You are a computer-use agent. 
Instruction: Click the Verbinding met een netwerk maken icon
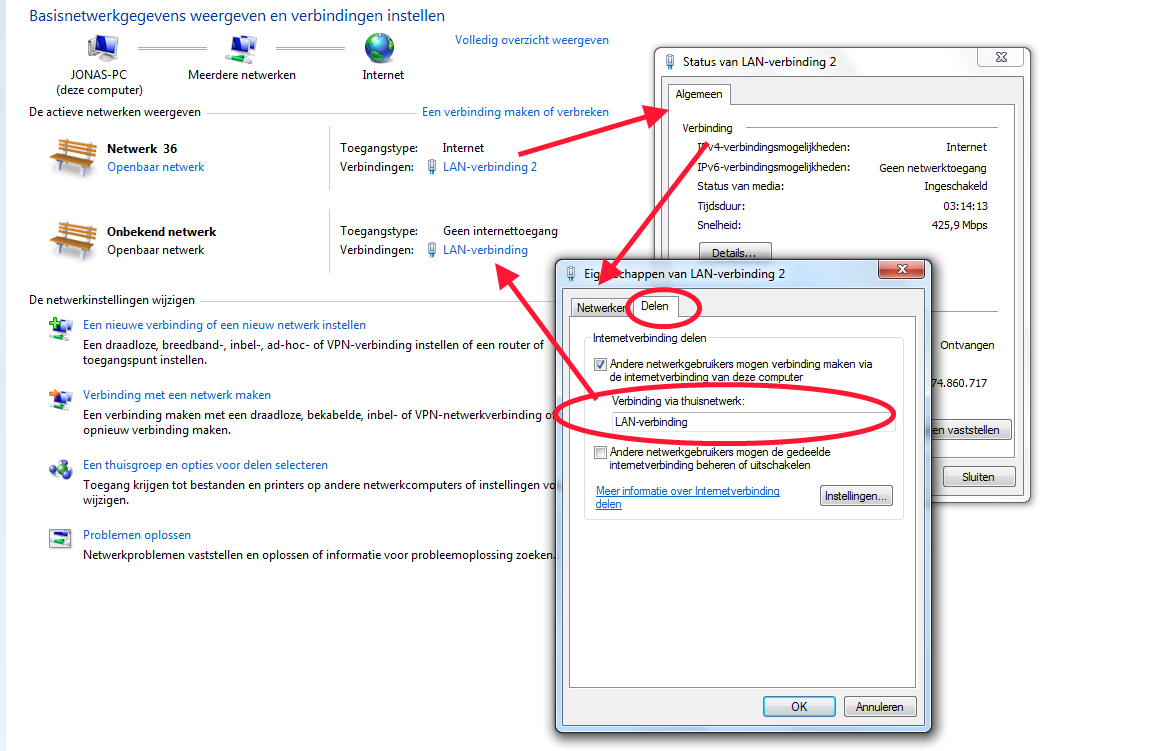(60, 399)
